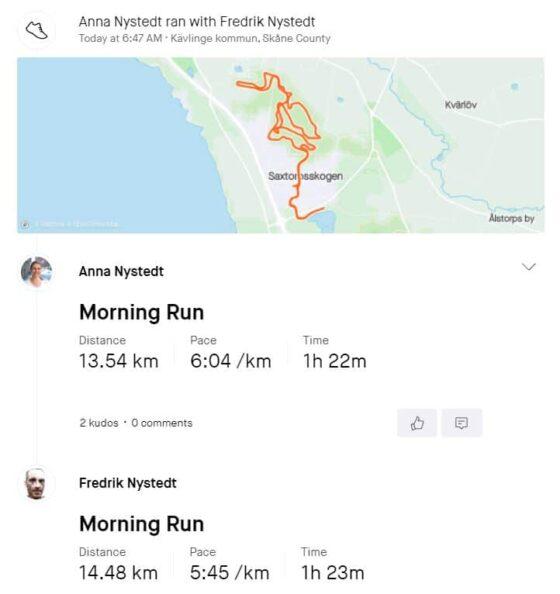
Task: Click the Saxtorpsskogen label on map
Action: pyautogui.click(x=305, y=176)
